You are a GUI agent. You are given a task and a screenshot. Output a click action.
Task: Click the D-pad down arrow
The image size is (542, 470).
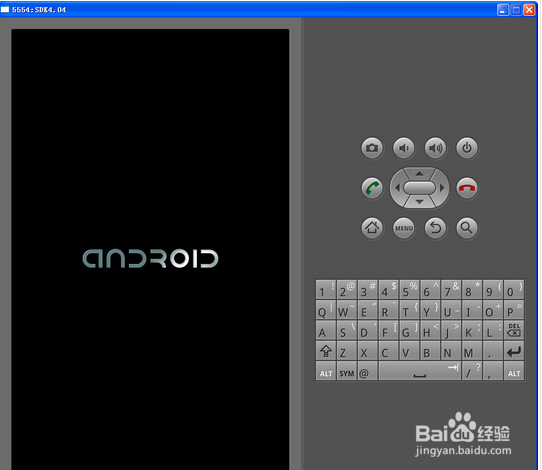[x=419, y=202]
